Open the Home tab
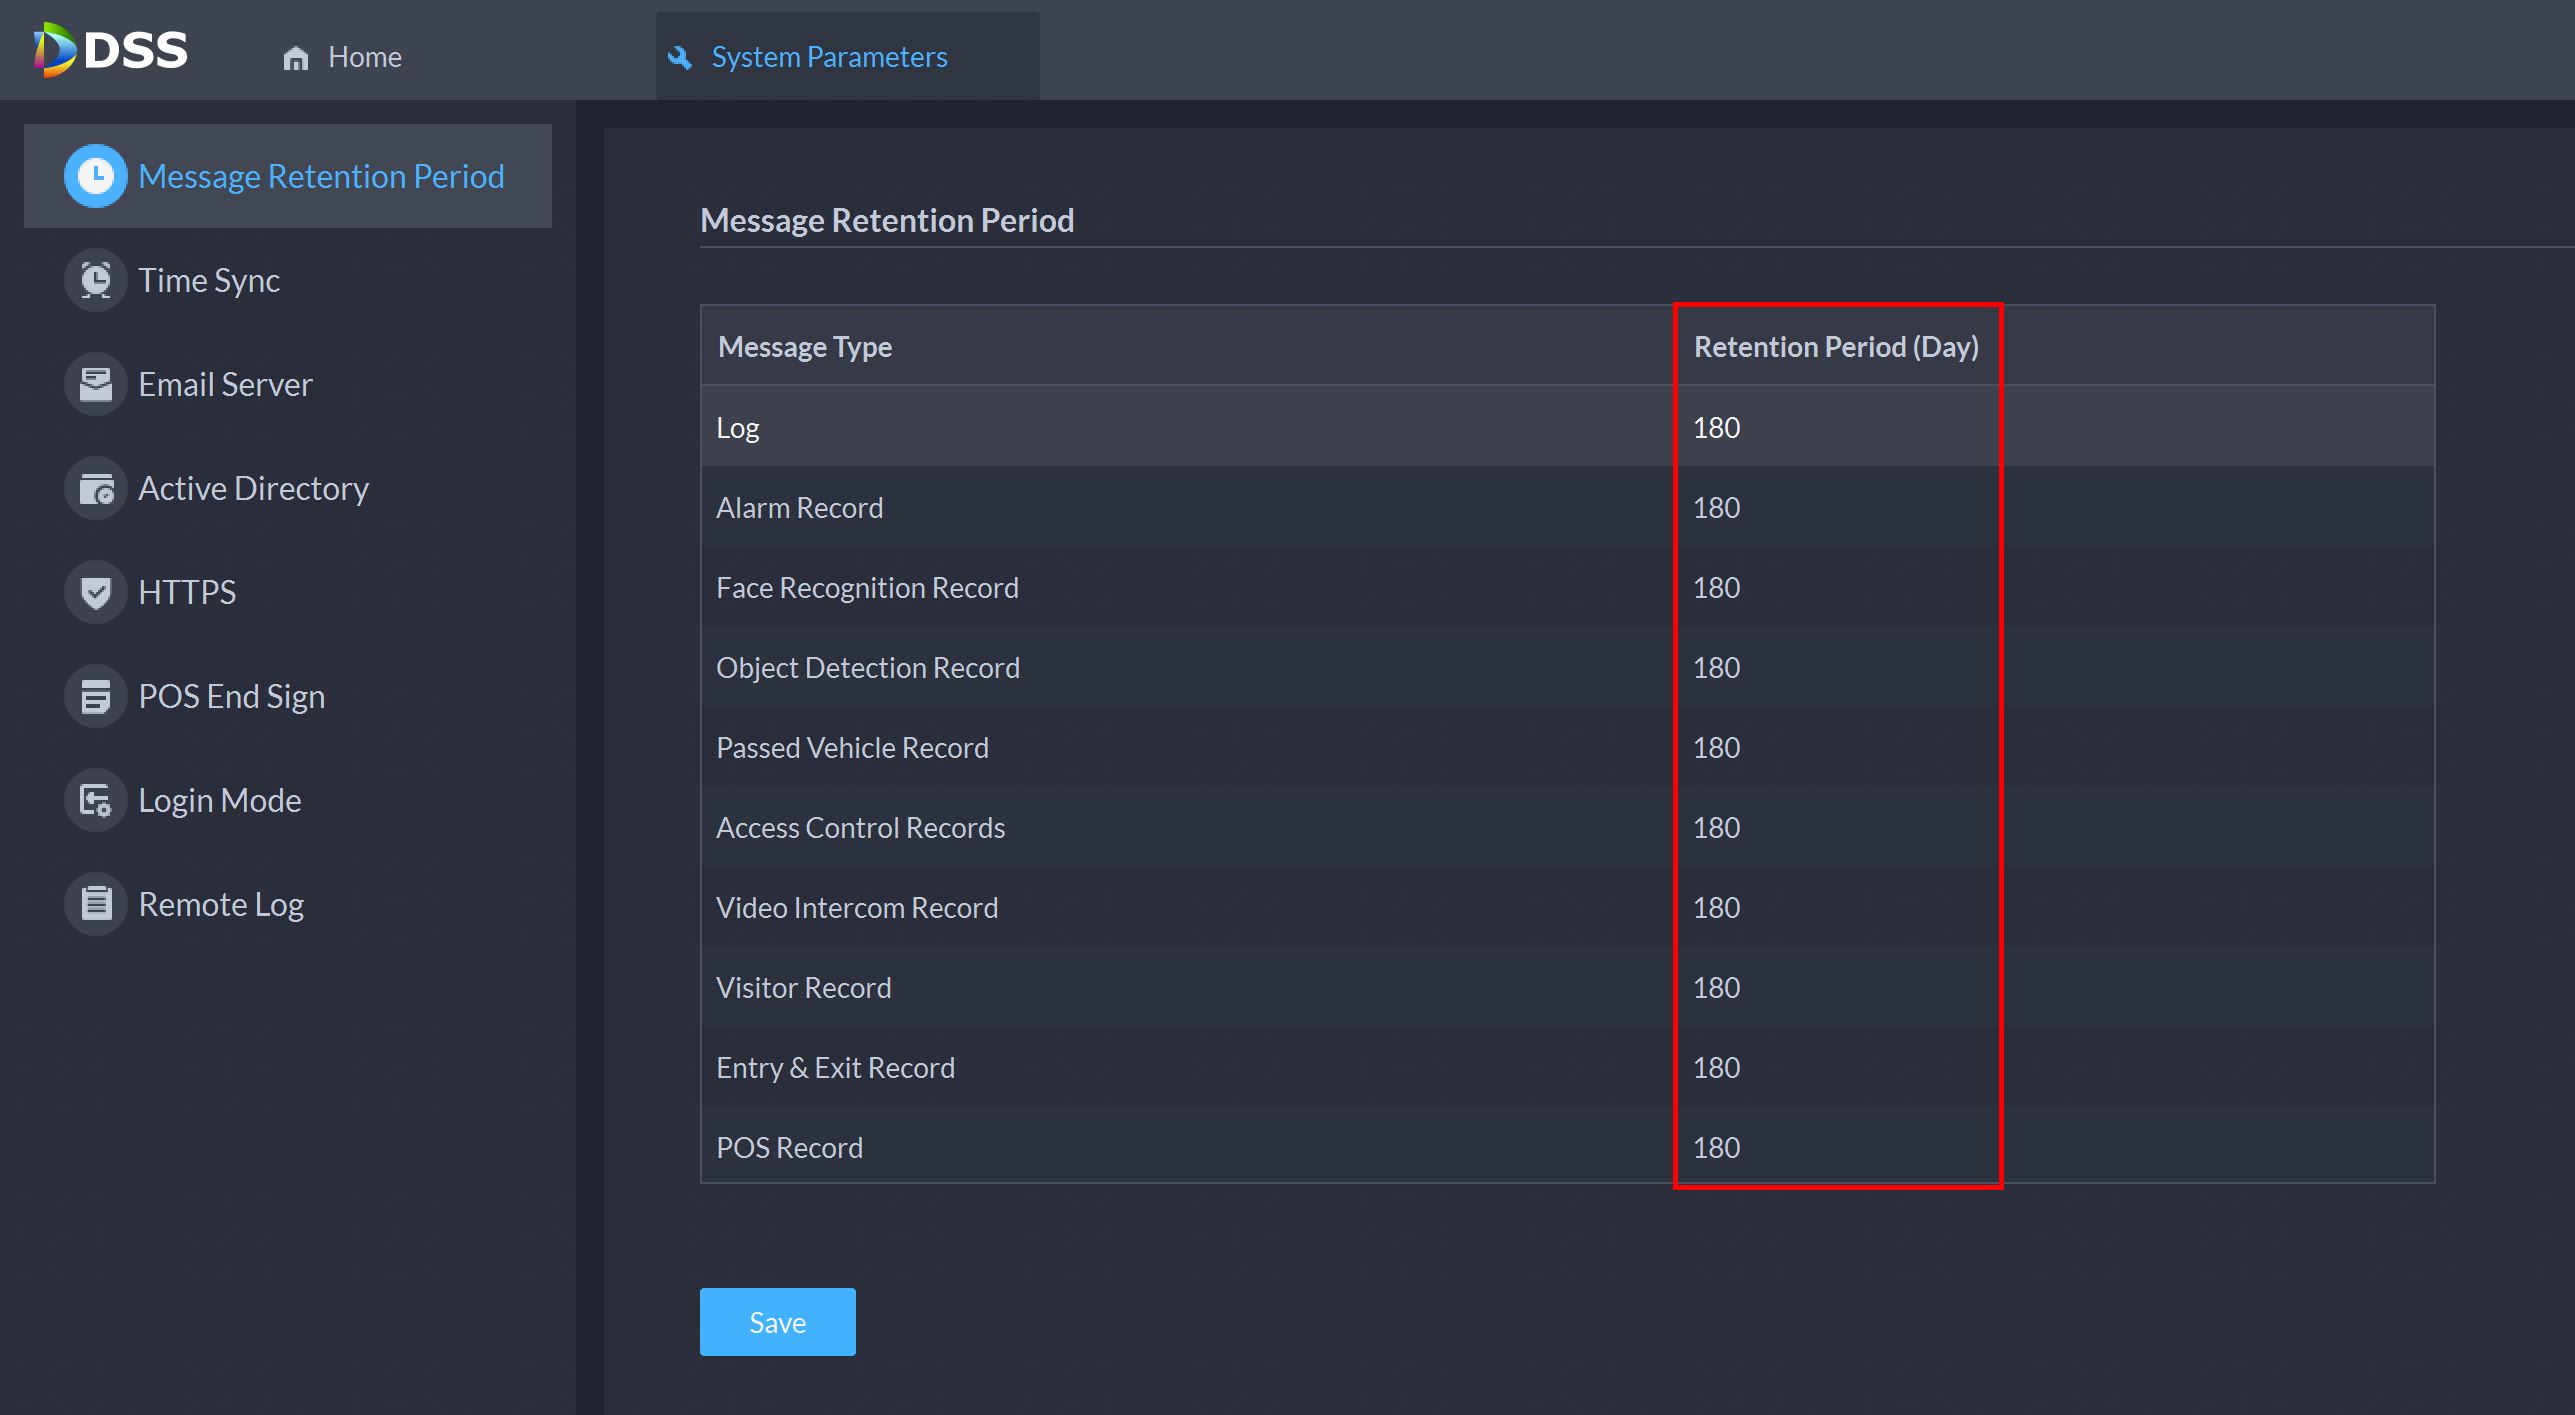2575x1415 pixels. coord(343,57)
